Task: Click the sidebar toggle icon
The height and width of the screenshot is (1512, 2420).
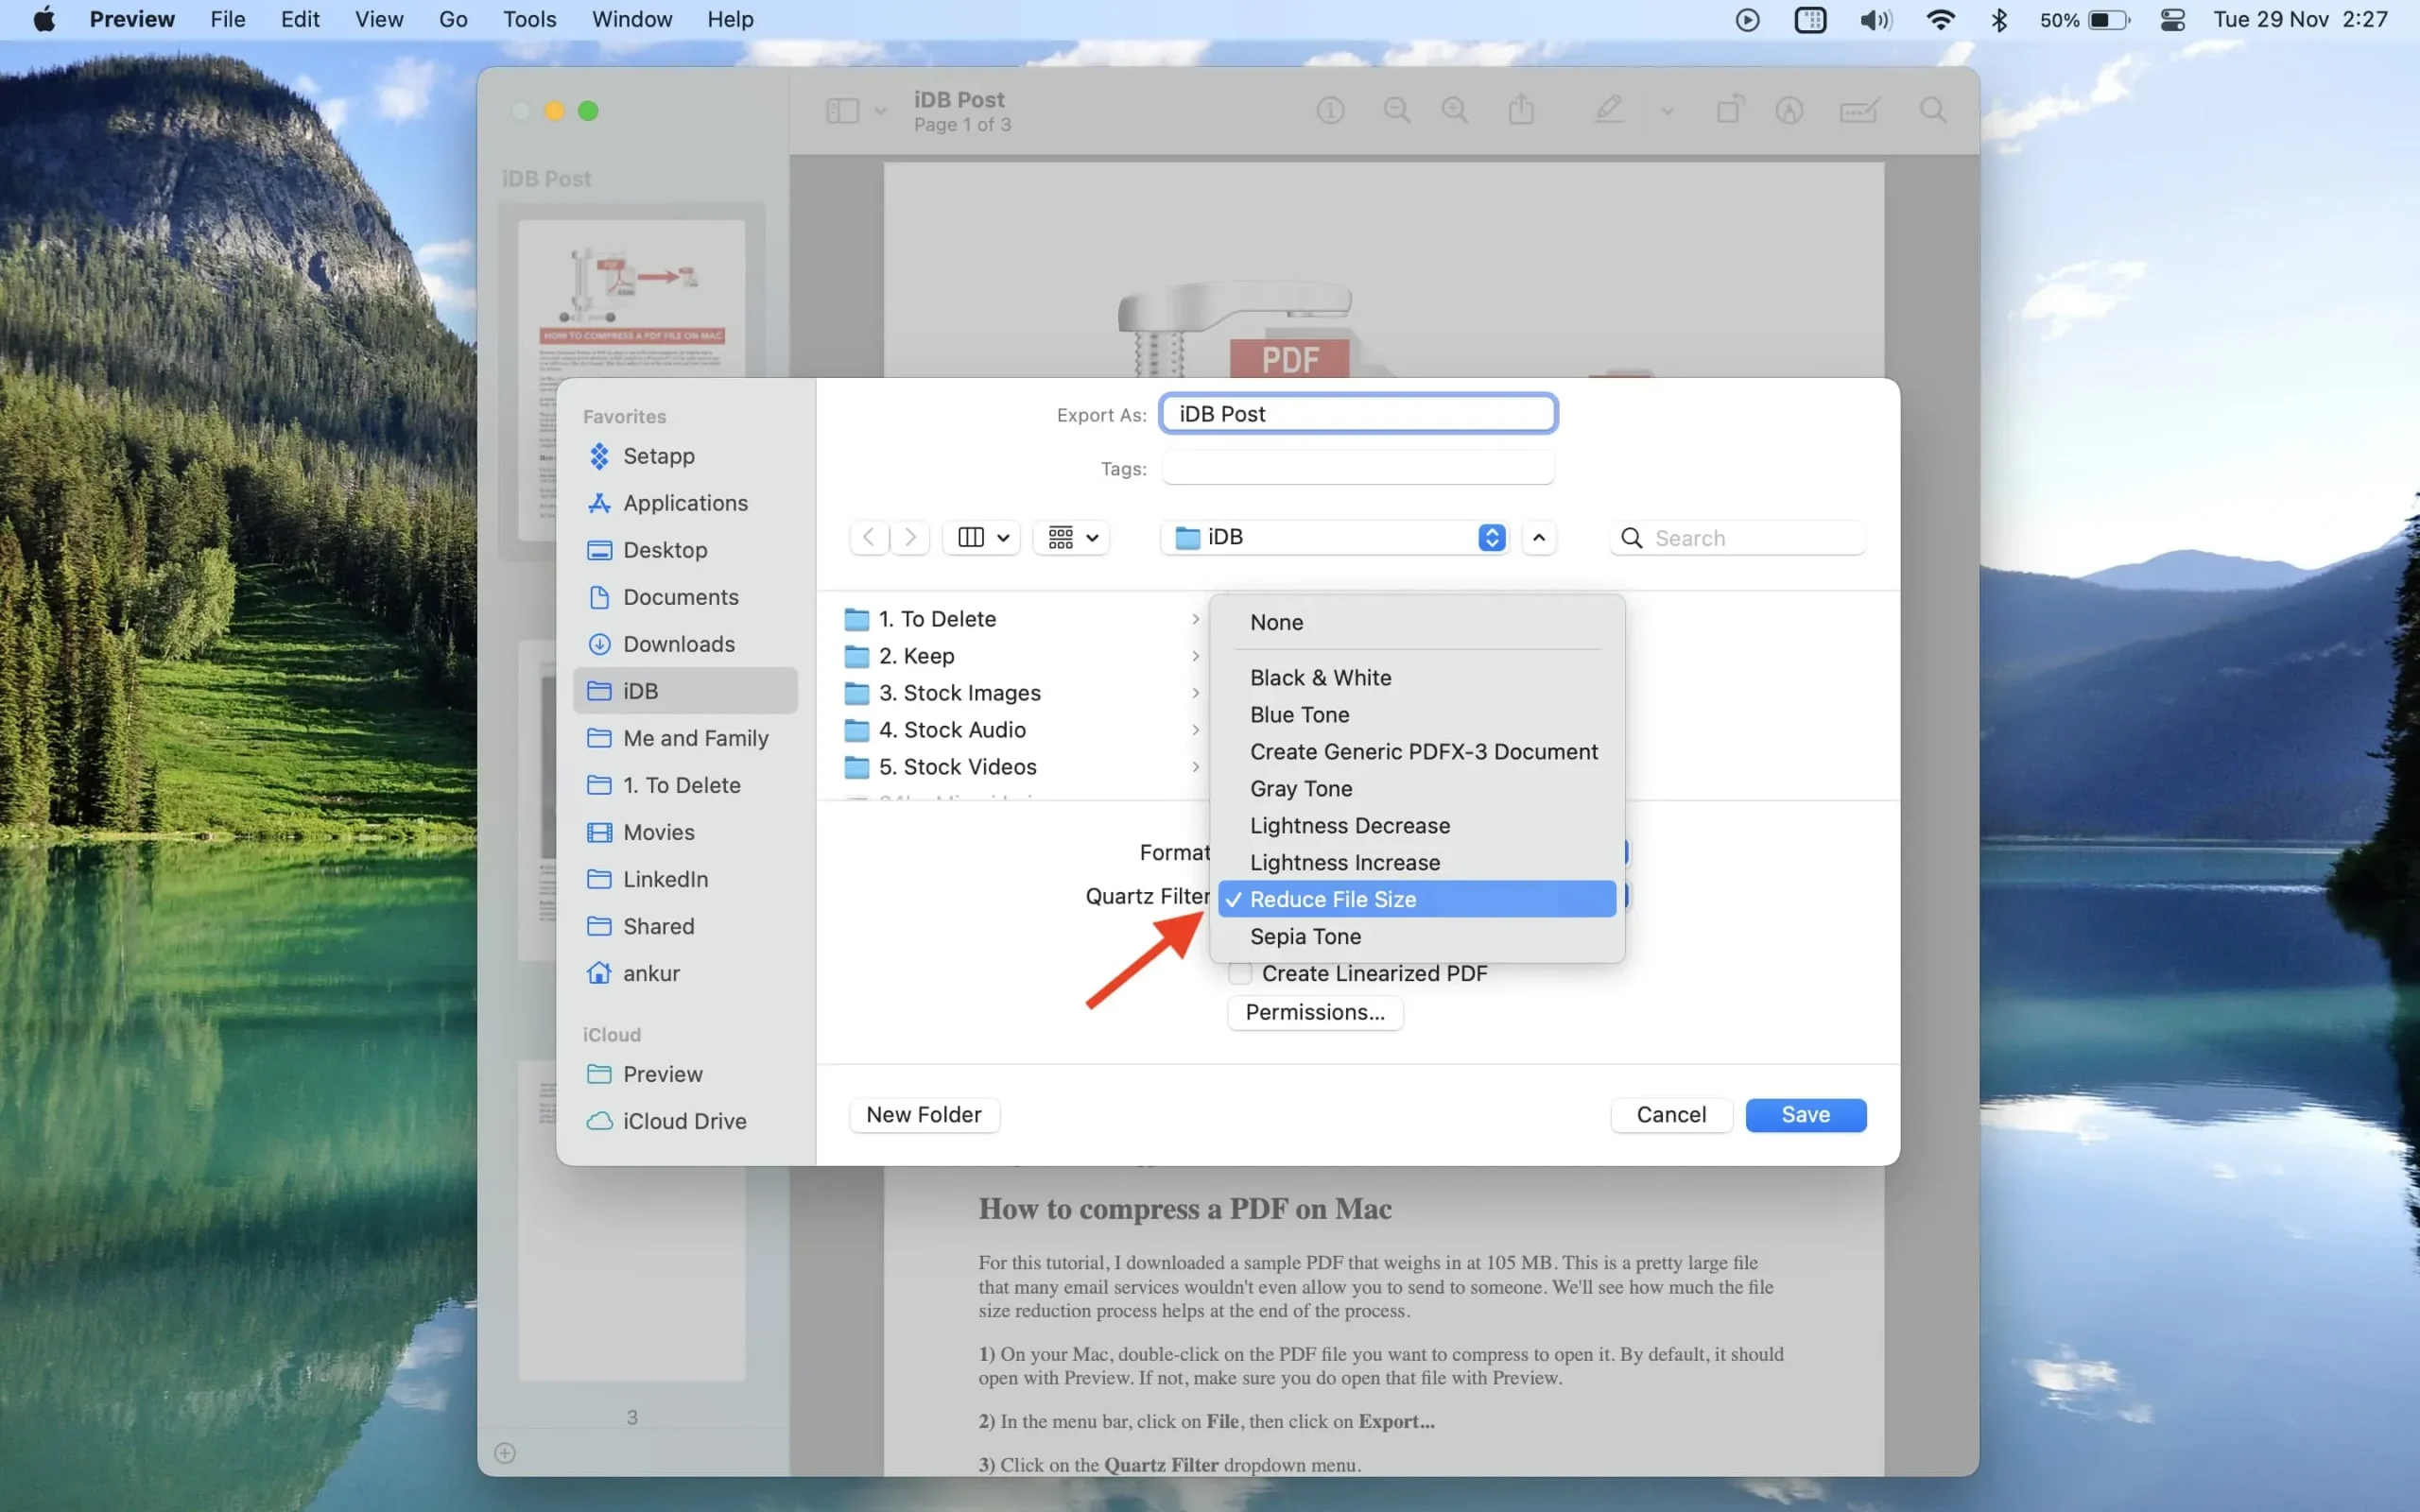Action: (841, 110)
